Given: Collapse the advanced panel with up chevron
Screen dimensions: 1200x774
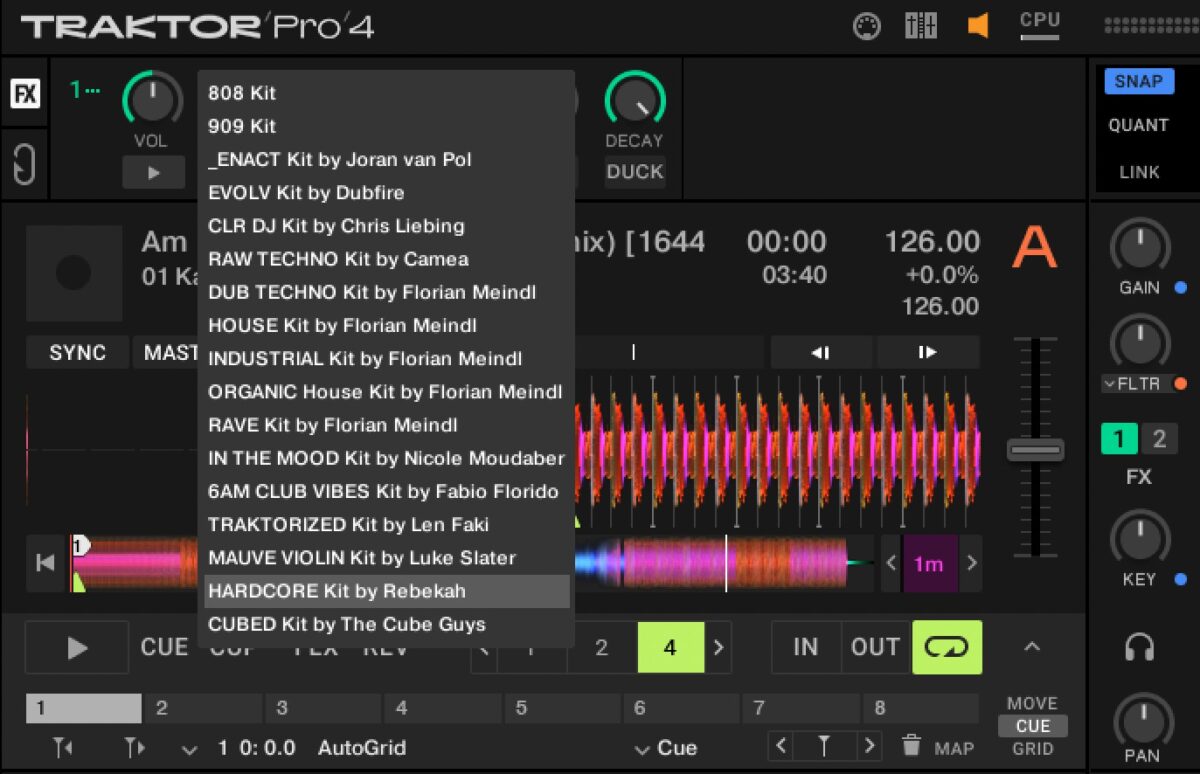Looking at the screenshot, I should point(1032,648).
